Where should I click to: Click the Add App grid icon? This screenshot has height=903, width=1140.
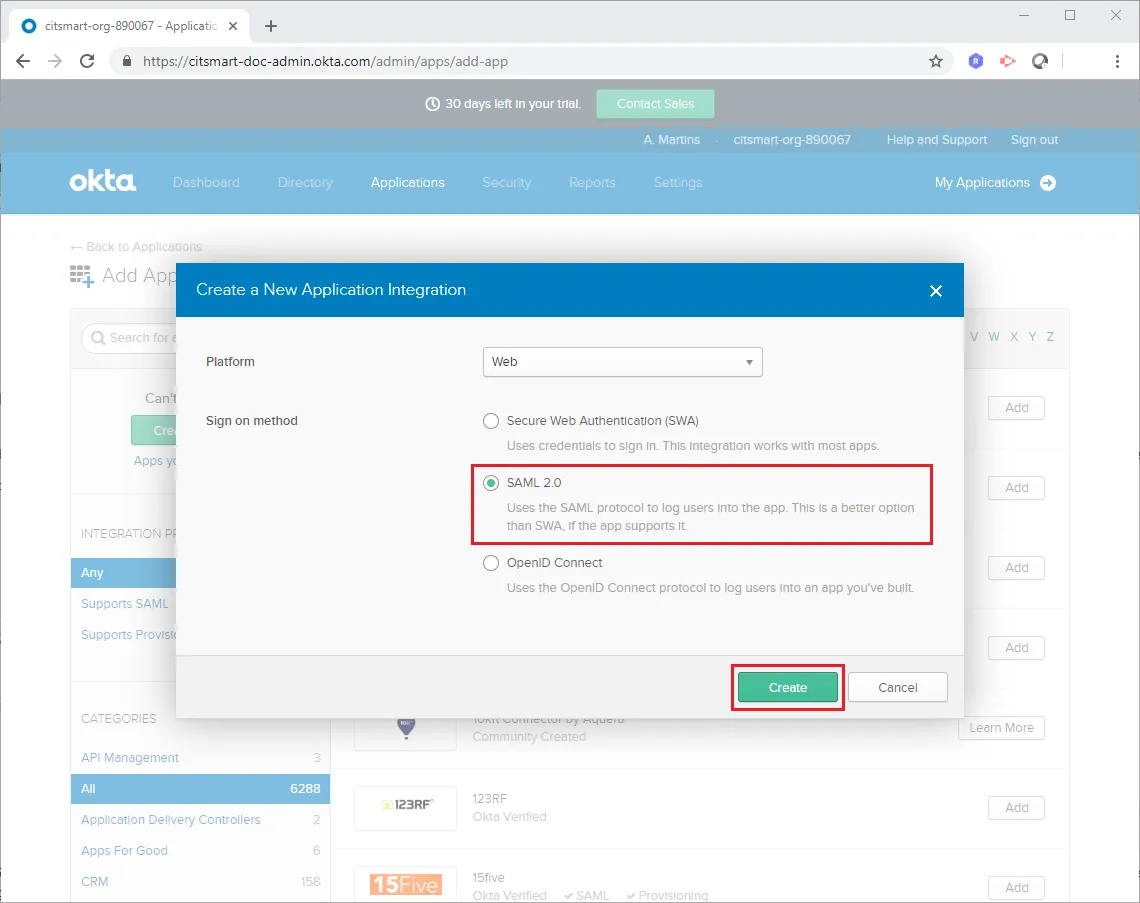click(x=81, y=276)
